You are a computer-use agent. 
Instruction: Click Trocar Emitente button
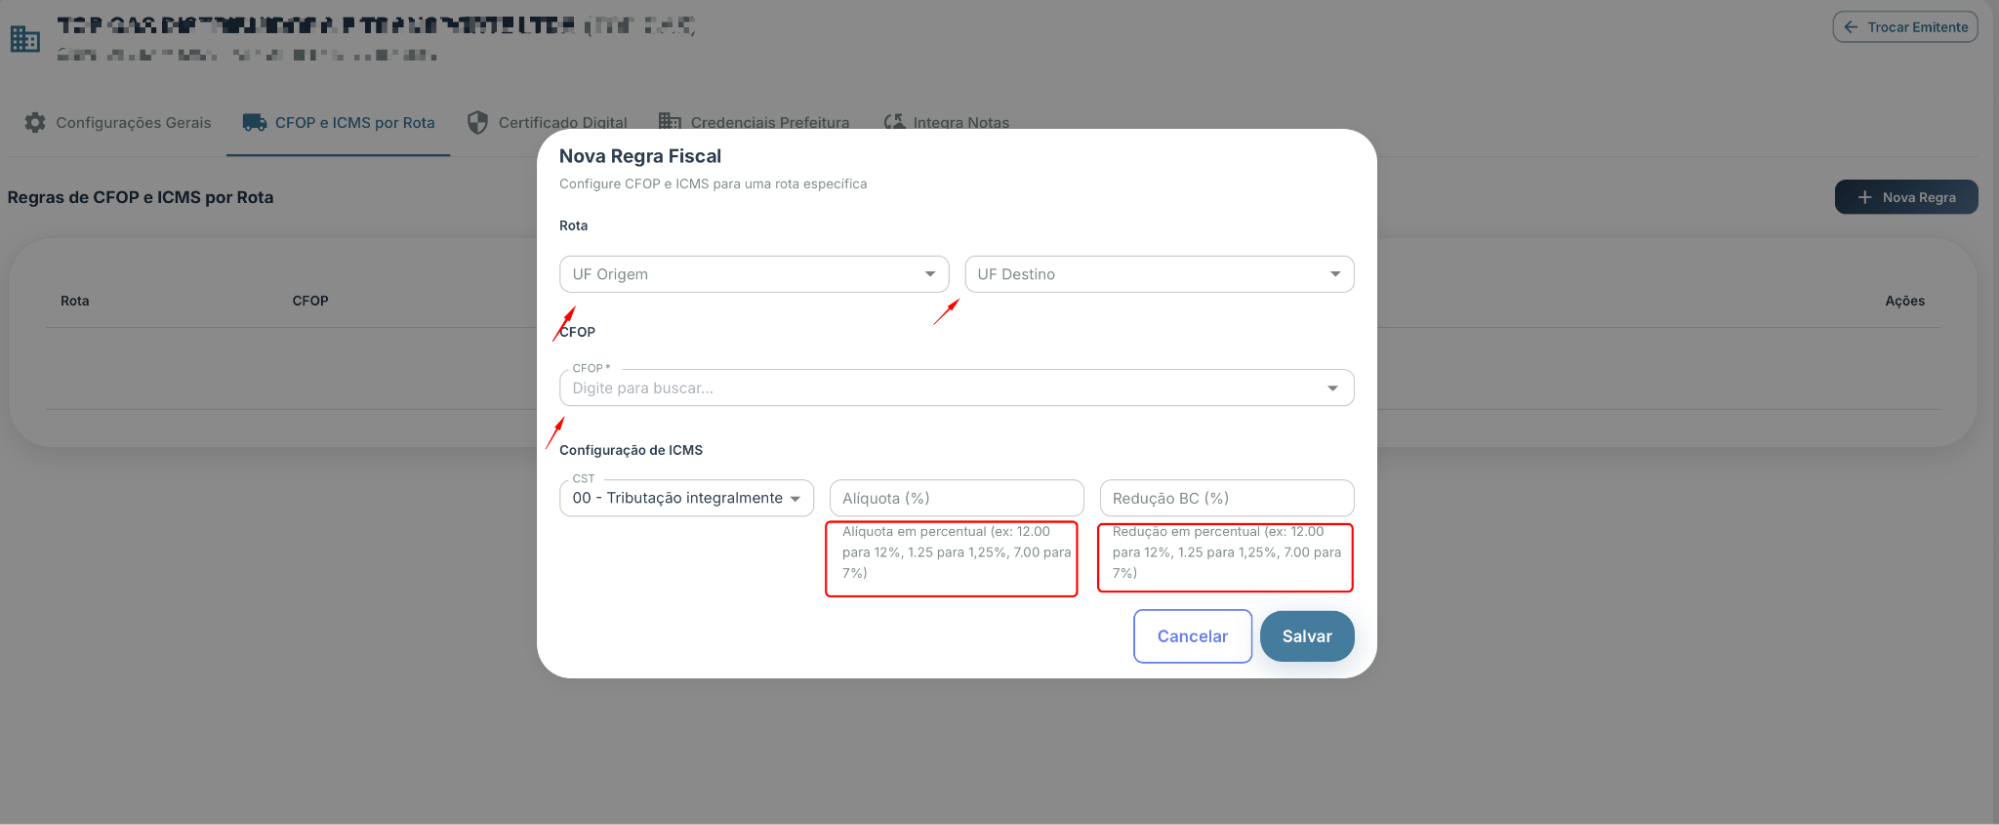pyautogui.click(x=1905, y=27)
